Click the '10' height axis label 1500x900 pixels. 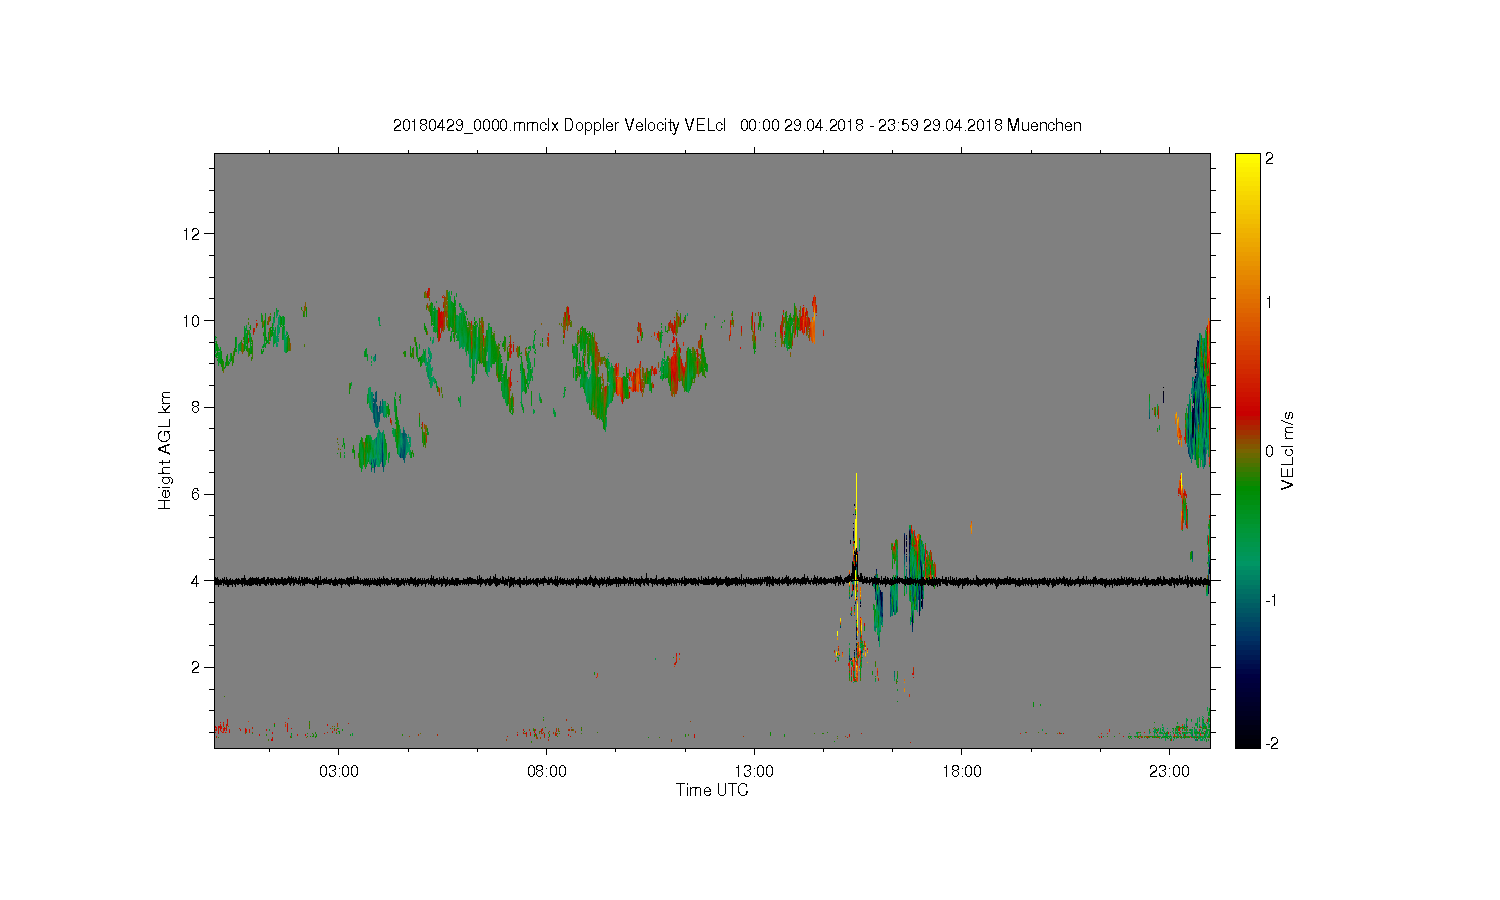point(193,321)
